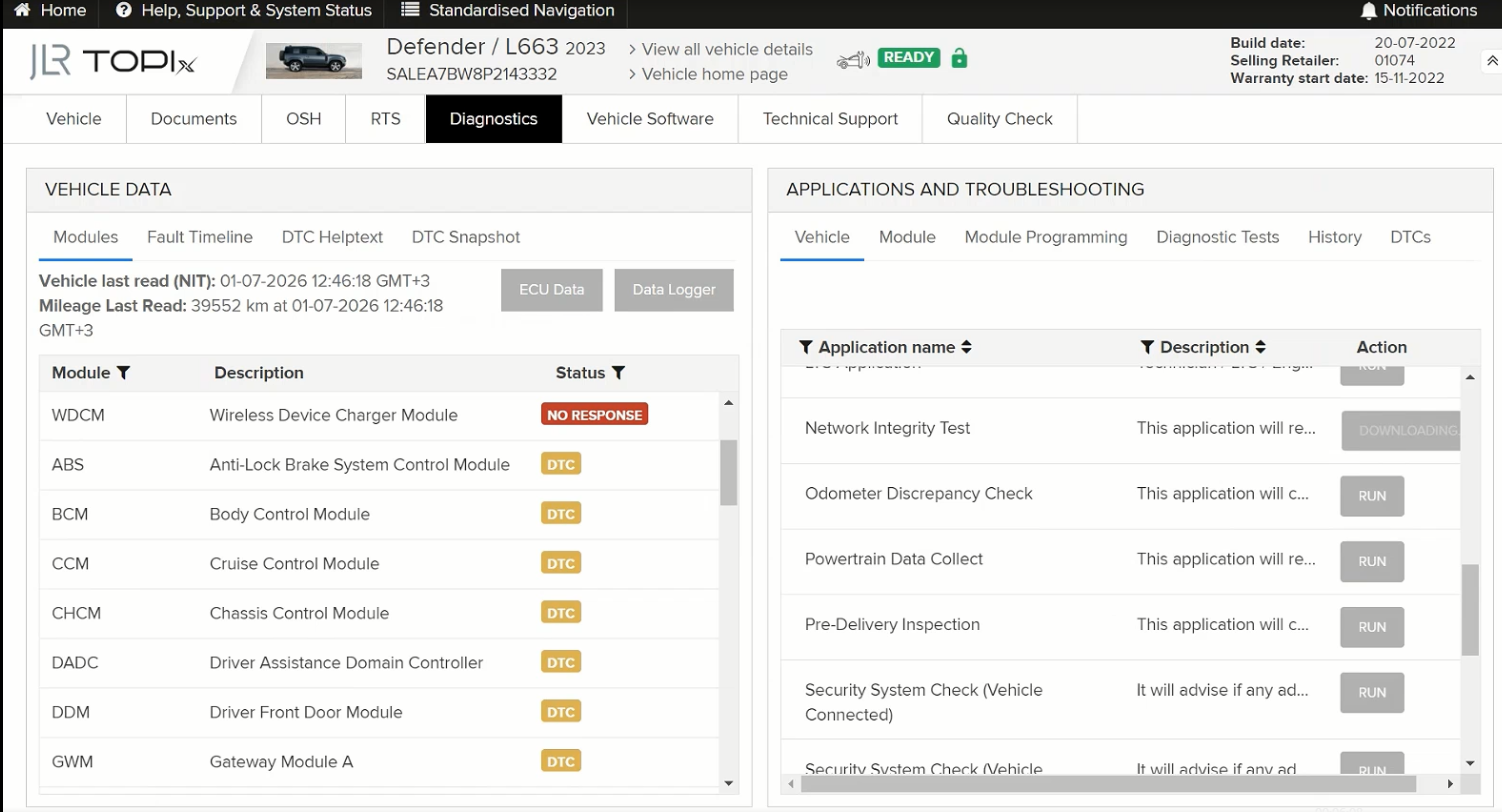The height and width of the screenshot is (812, 1502).
Task: Switch to the Fault Timeline sub-tab
Action: (x=200, y=238)
